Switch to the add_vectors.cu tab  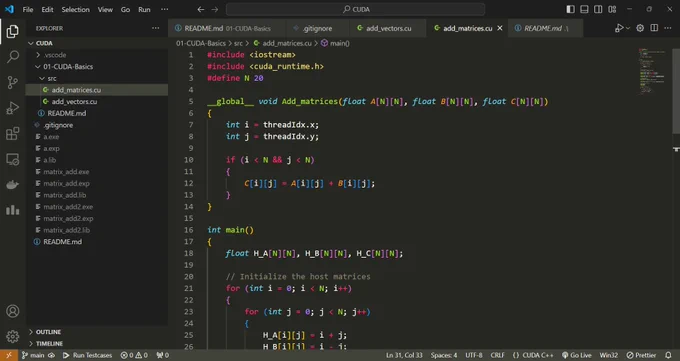(388, 28)
